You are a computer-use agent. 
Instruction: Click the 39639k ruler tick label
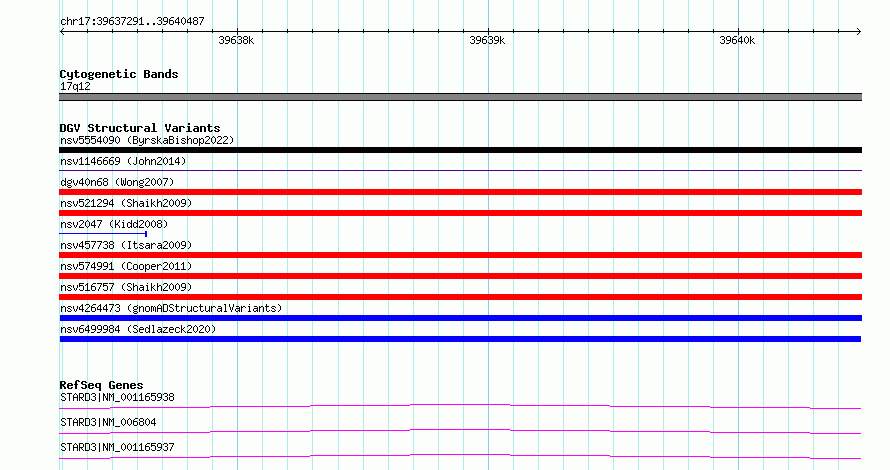[x=487, y=40]
